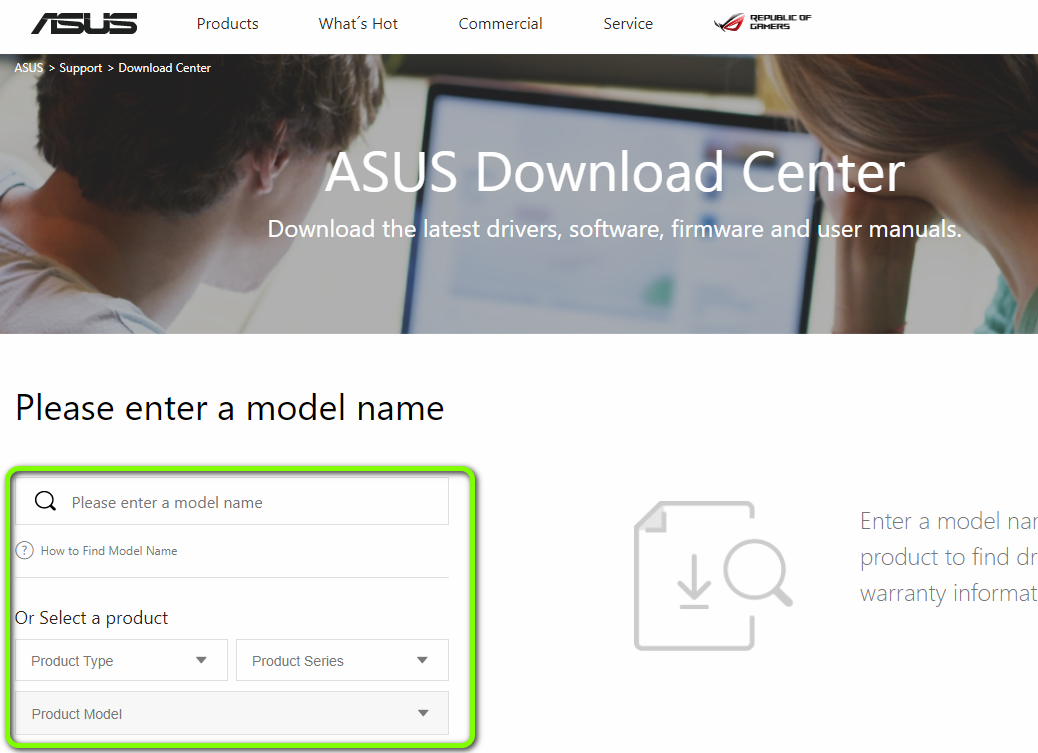1038x753 pixels.
Task: Click the 'Download the latest drivers' subtitle text
Action: click(614, 229)
